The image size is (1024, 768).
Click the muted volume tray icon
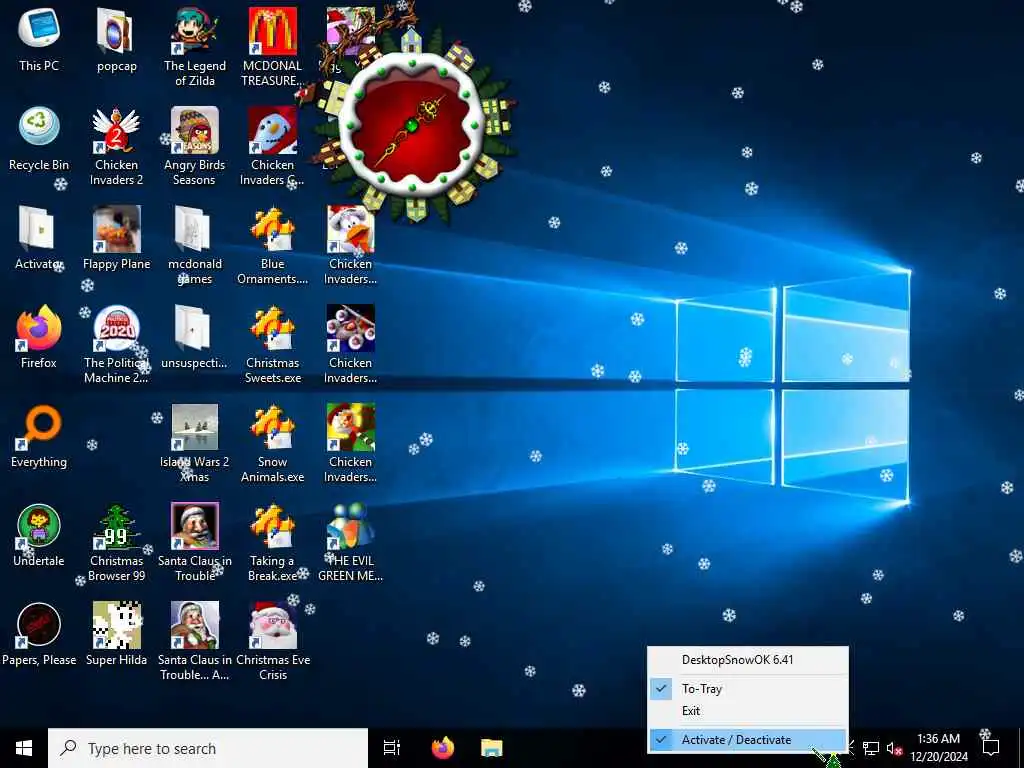pyautogui.click(x=893, y=748)
